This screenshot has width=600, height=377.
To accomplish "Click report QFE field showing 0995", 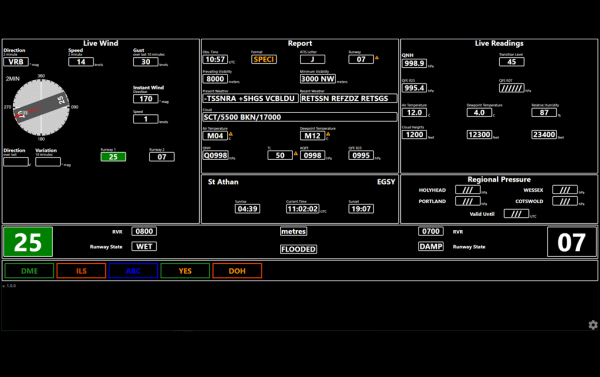I will [361, 155].
